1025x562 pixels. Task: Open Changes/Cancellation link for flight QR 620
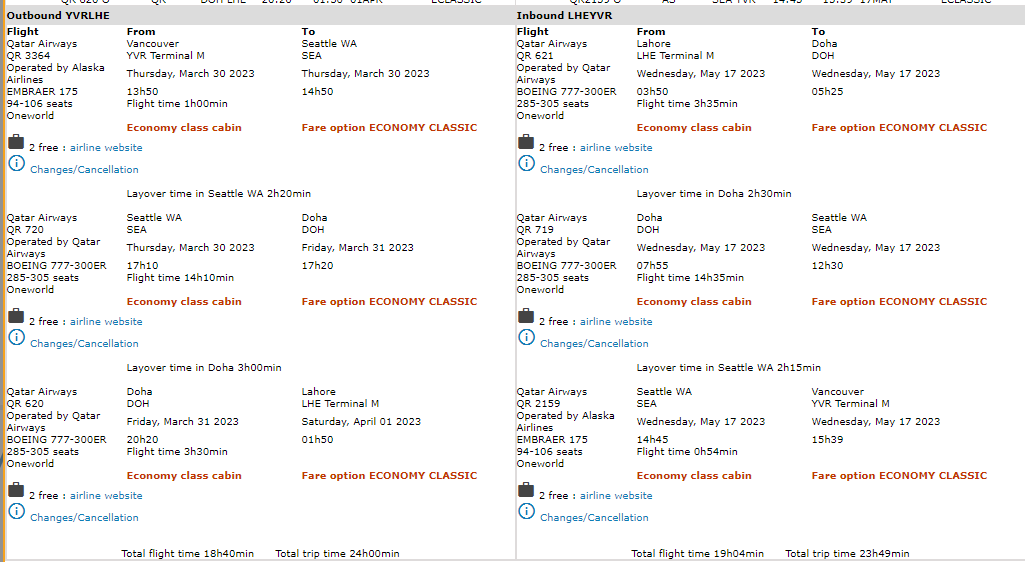coord(84,518)
